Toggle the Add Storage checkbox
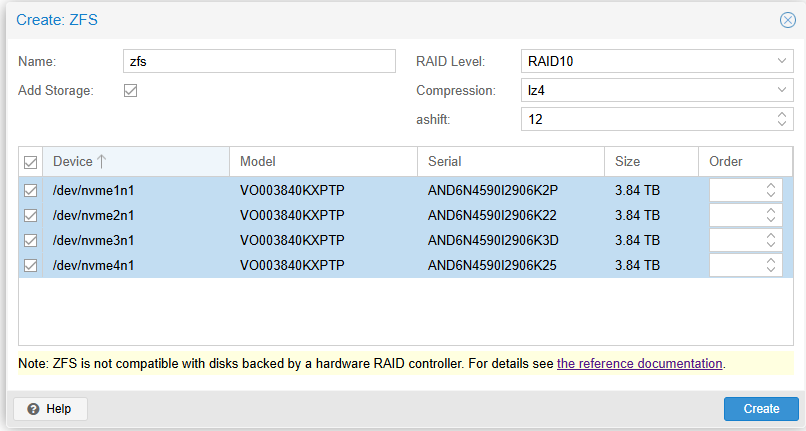Image resolution: width=806 pixels, height=431 pixels. [x=130, y=91]
